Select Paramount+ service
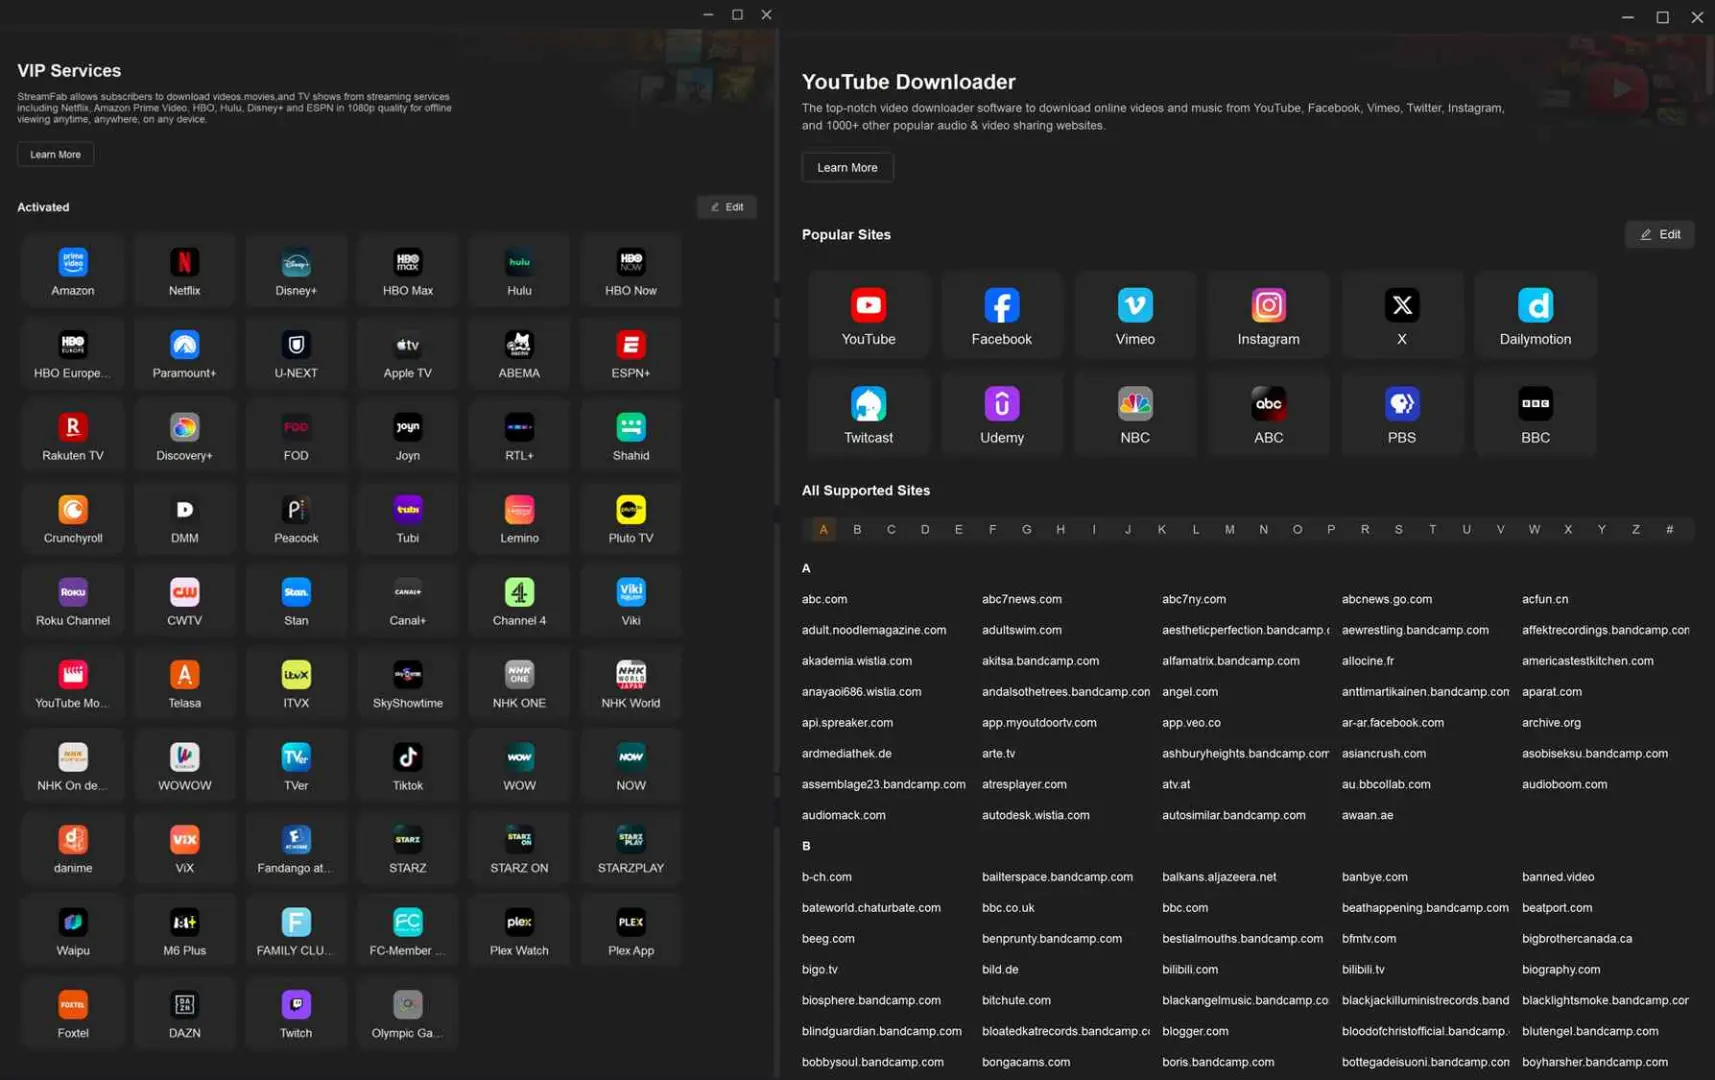This screenshot has height=1080, width=1715. 184,354
